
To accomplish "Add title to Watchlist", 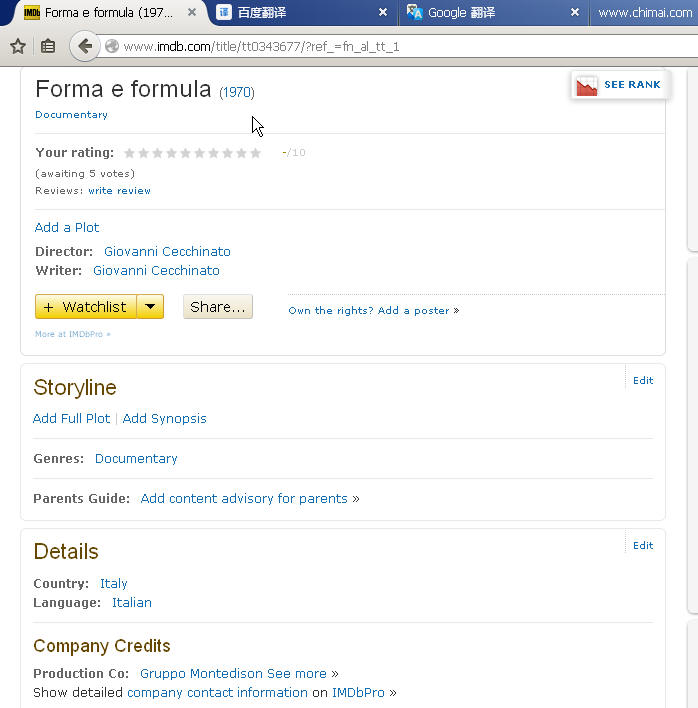I will (86, 307).
